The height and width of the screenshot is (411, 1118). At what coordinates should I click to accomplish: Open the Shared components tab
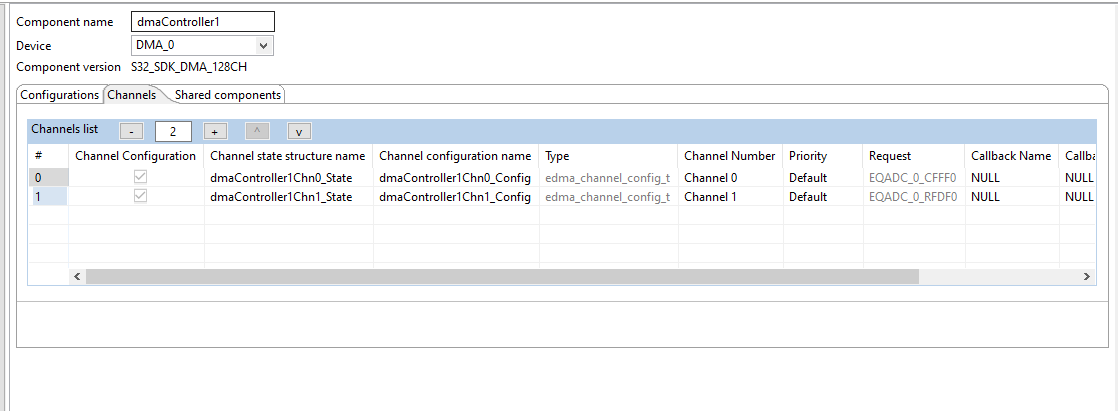pyautogui.click(x=228, y=95)
